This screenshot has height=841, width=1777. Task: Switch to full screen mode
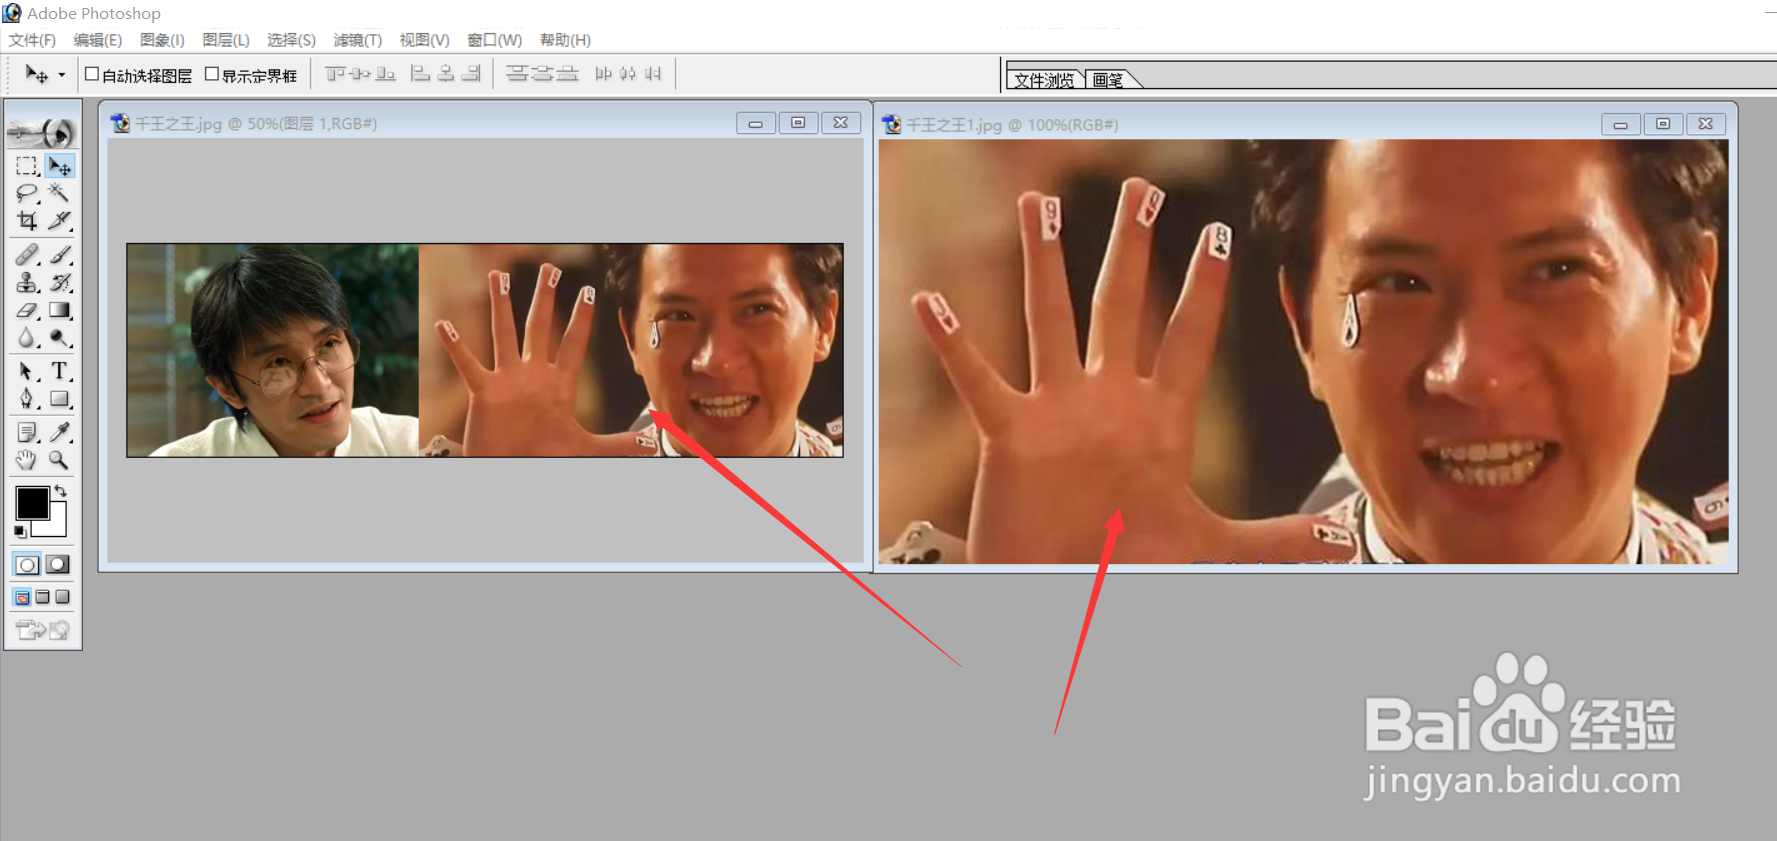[62, 597]
